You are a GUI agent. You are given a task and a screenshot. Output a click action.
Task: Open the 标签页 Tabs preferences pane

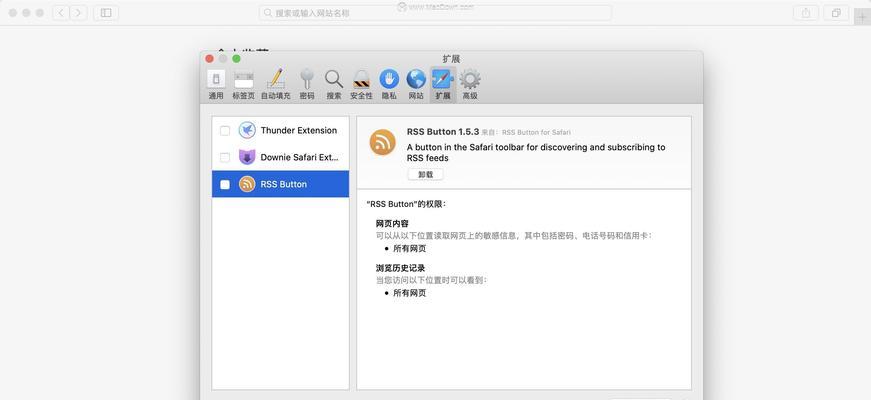[x=243, y=85]
